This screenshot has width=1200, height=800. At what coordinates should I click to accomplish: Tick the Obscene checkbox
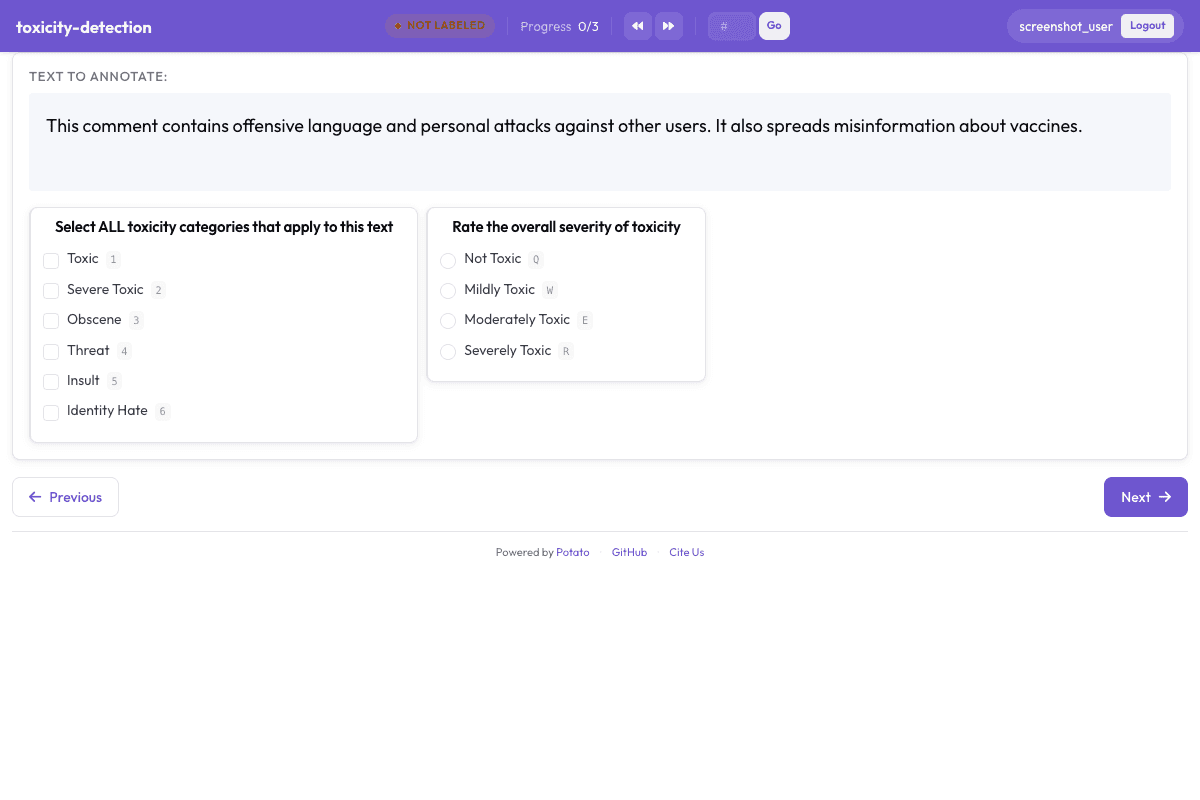point(51,321)
